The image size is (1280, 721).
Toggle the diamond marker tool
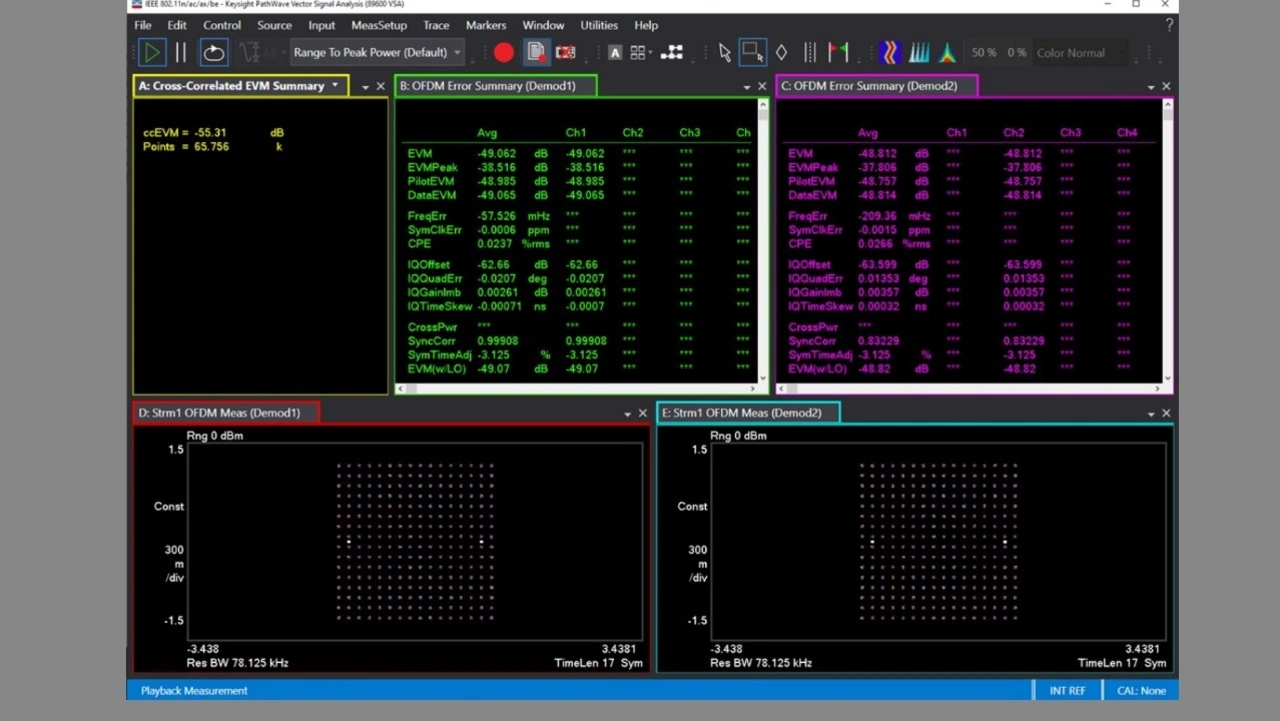point(782,53)
